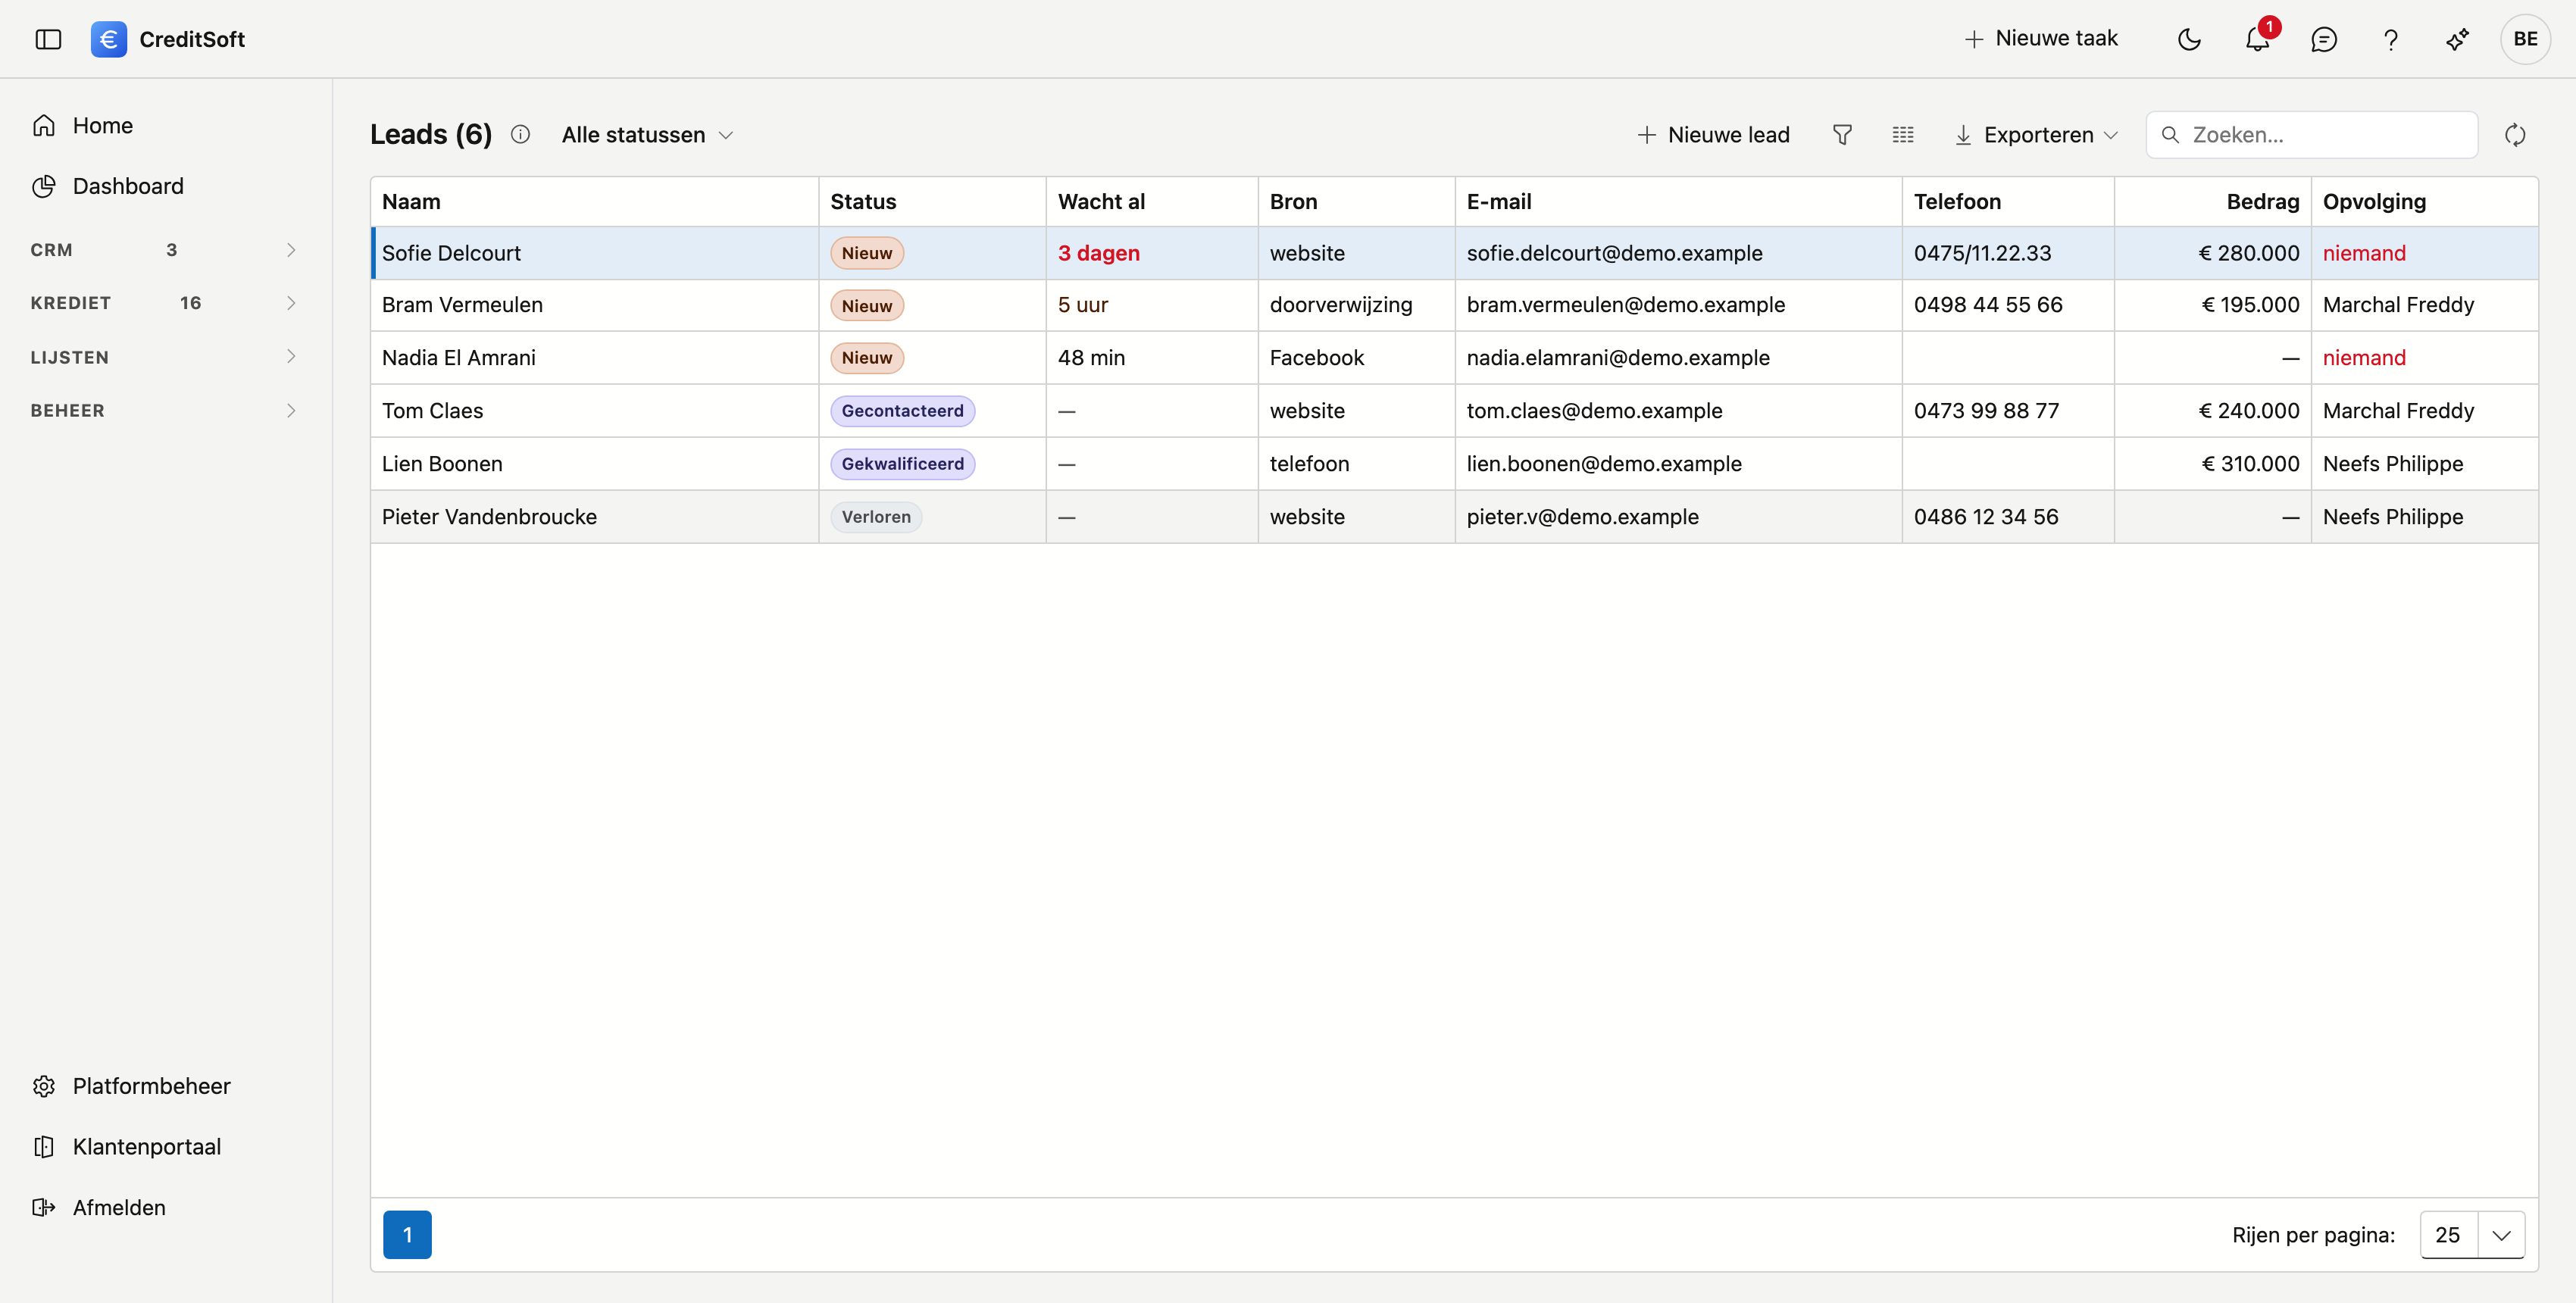Sort by the Wacht al column header
Image resolution: width=2576 pixels, height=1303 pixels.
(1152, 202)
